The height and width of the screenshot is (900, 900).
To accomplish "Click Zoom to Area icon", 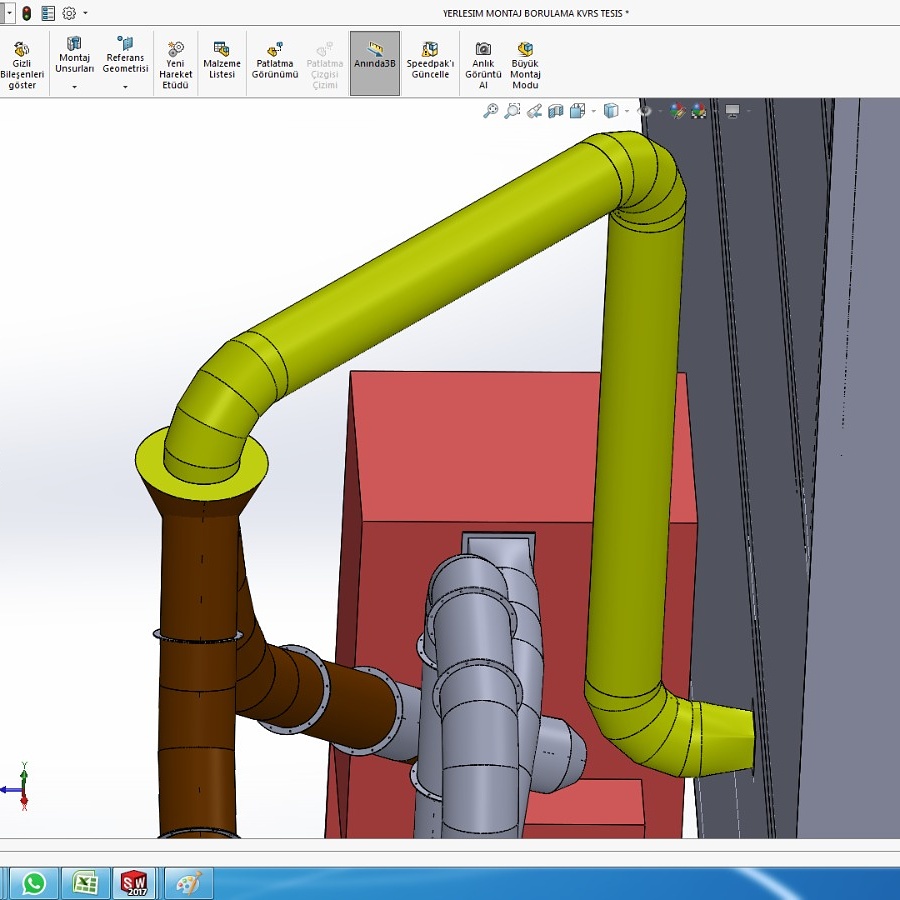I will (x=512, y=111).
